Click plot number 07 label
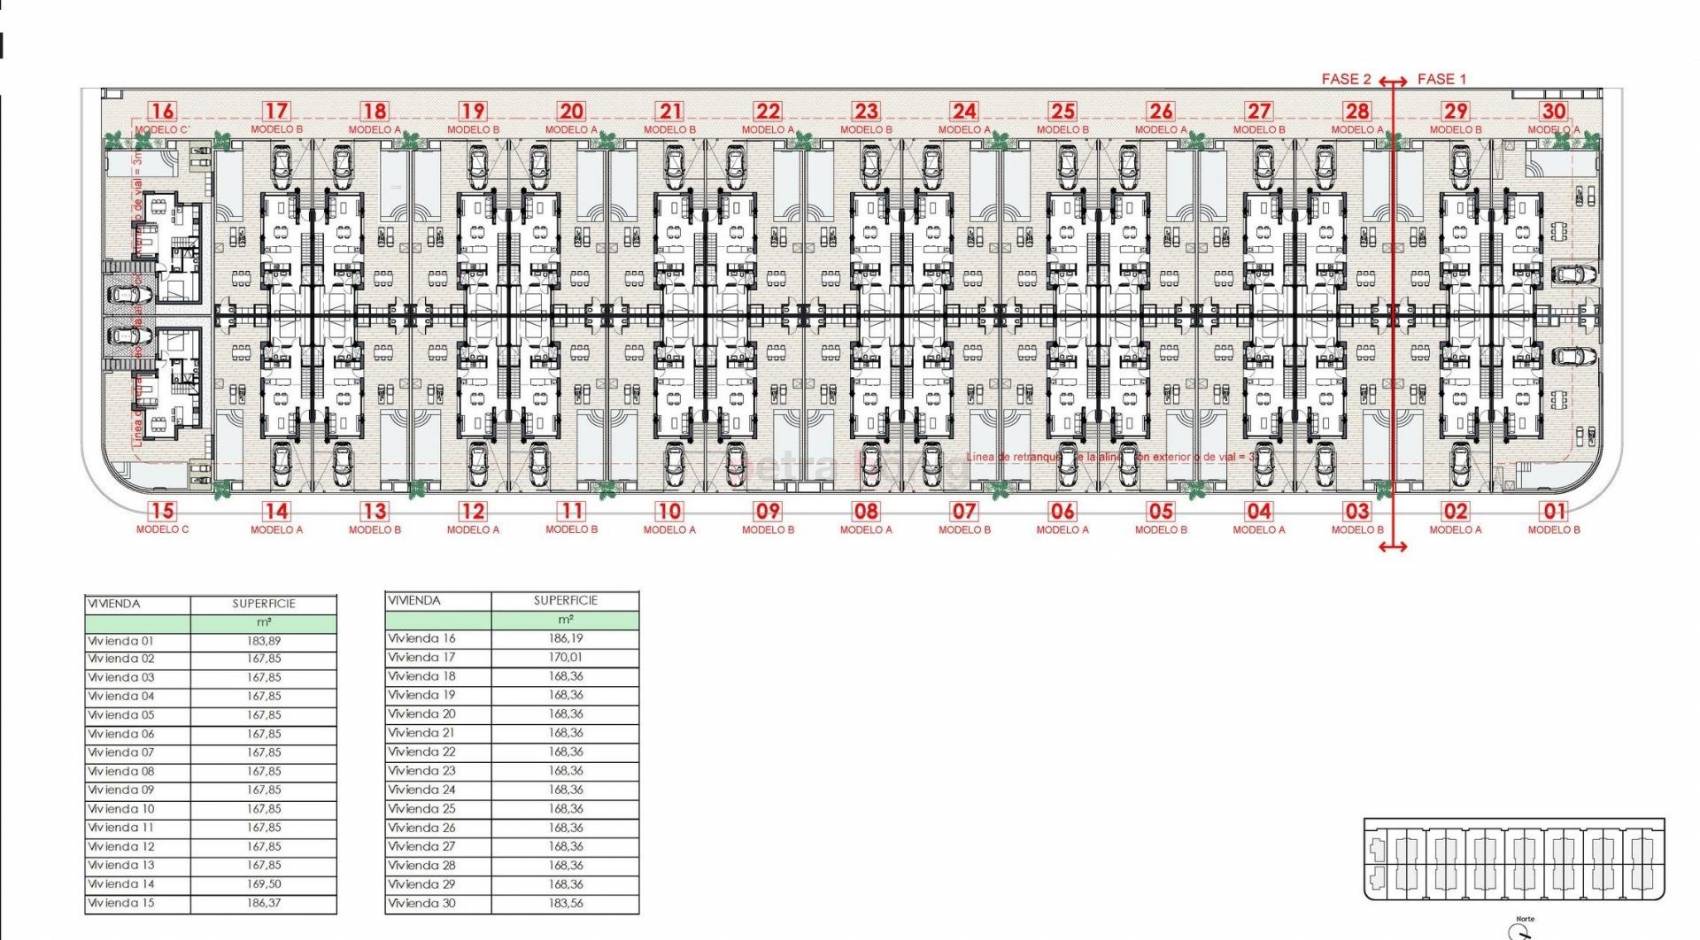Screen dimensions: 1700x940 pos(964,511)
